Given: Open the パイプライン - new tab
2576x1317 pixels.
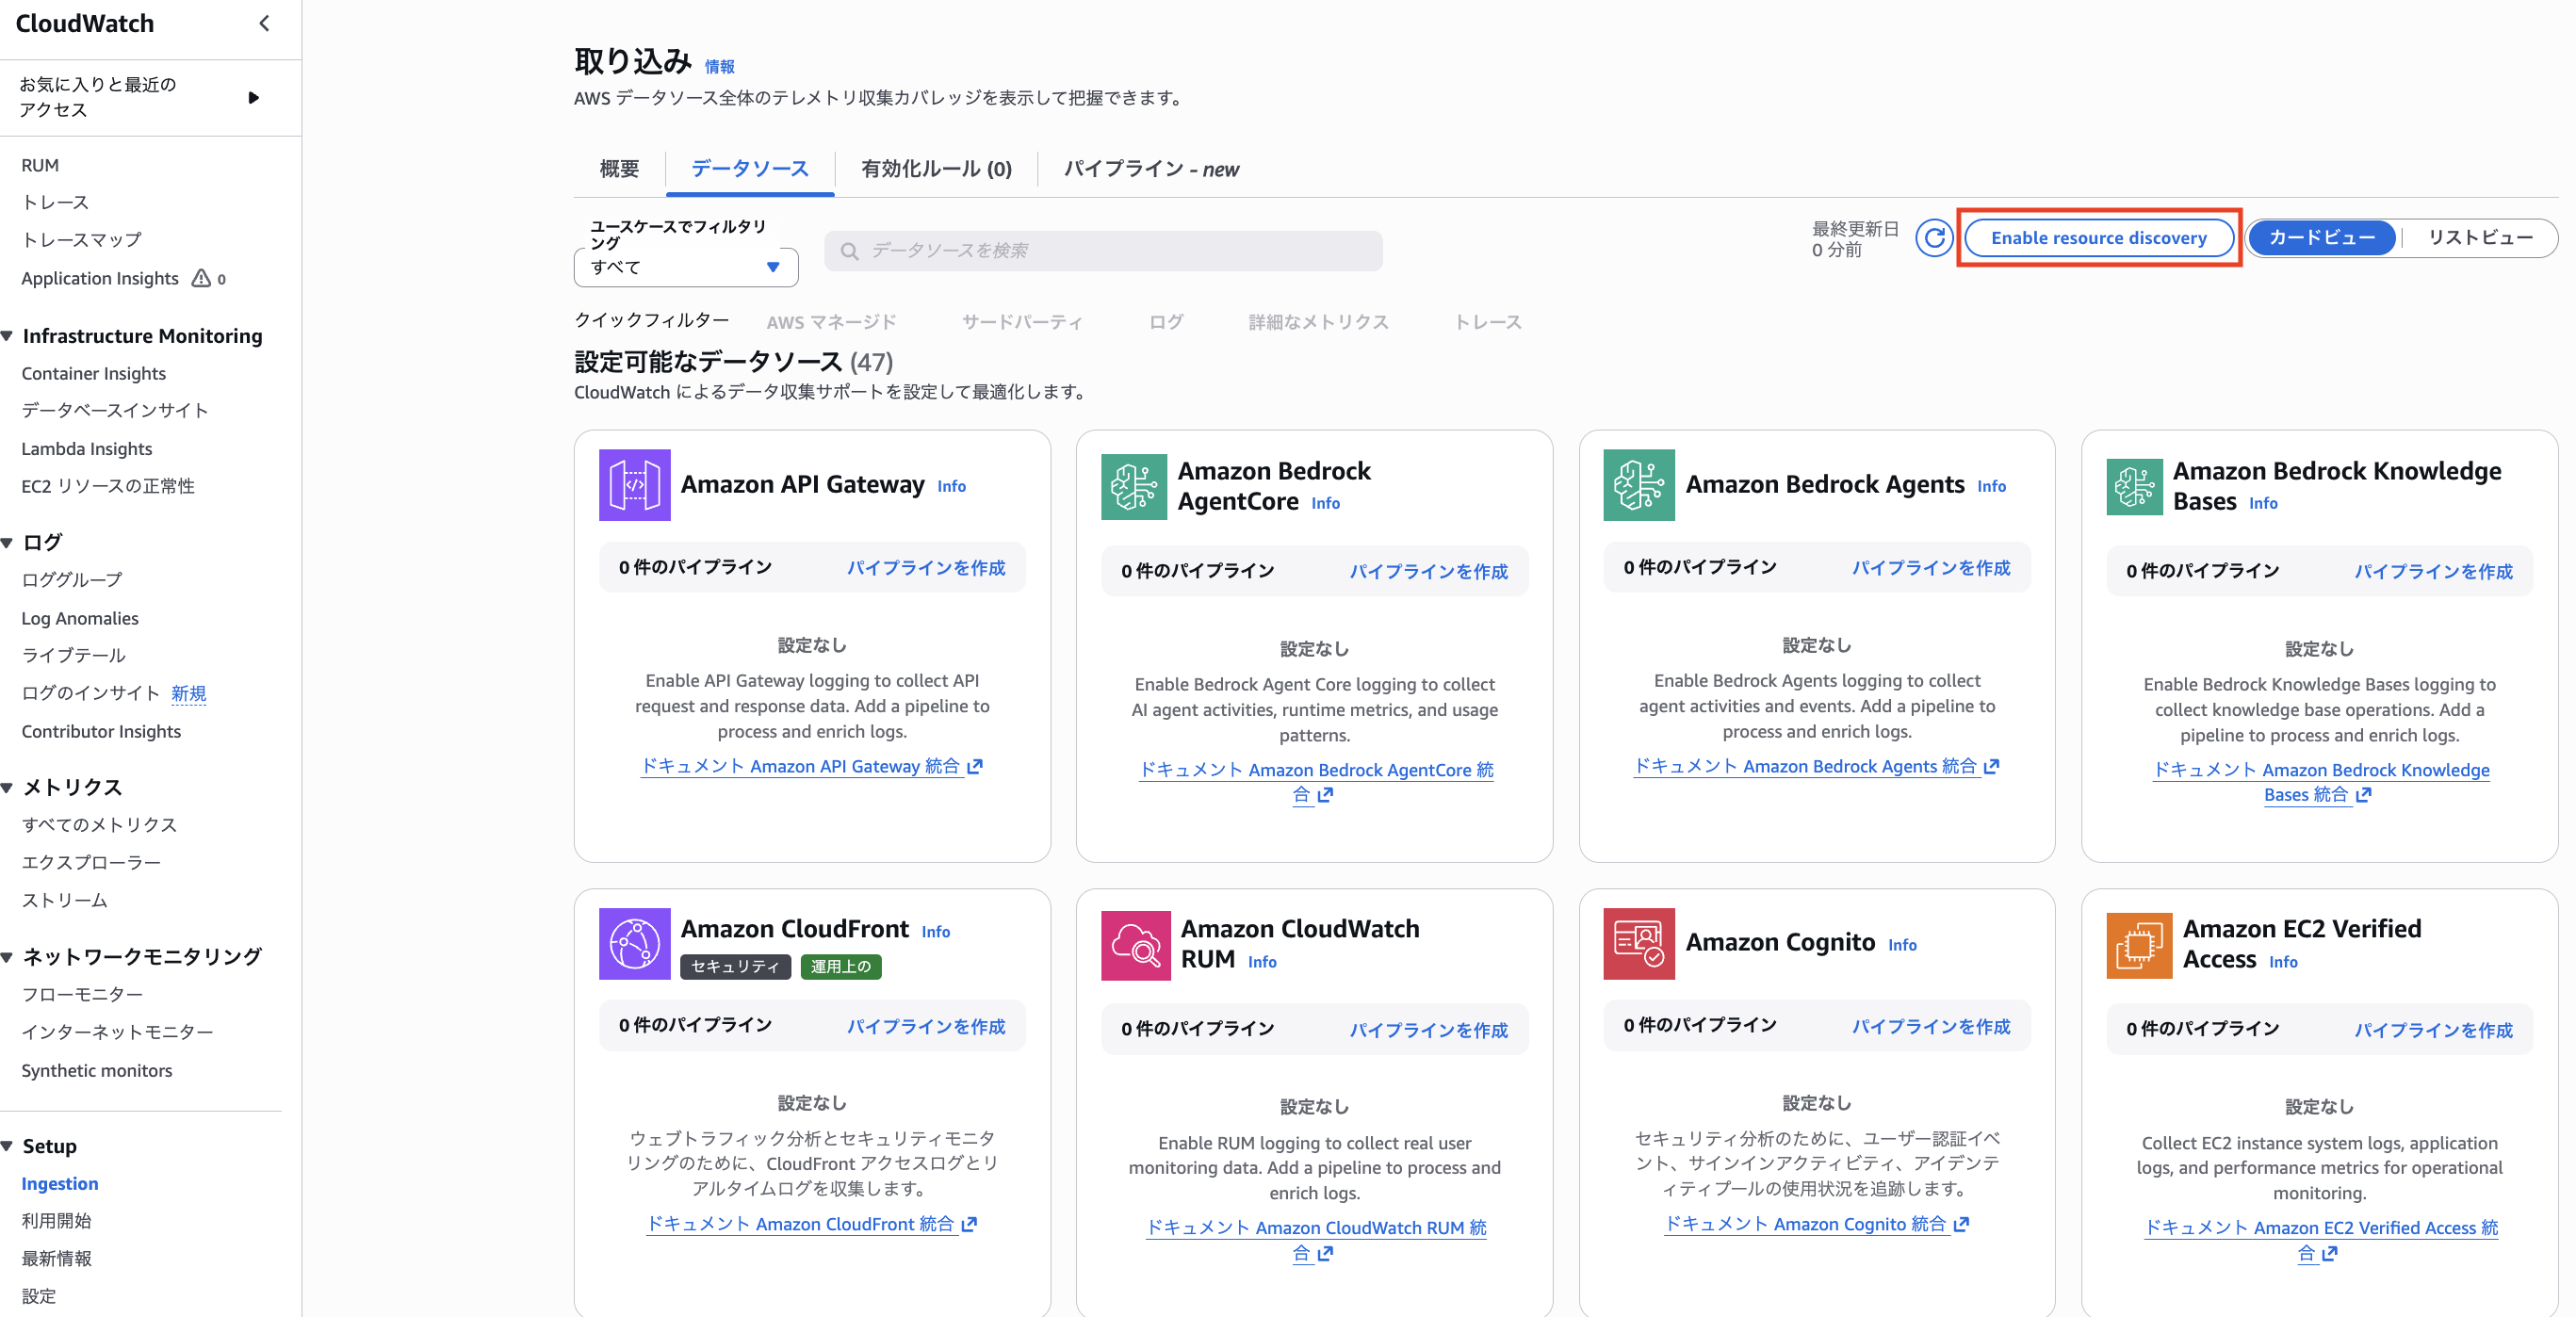Looking at the screenshot, I should (x=1150, y=169).
